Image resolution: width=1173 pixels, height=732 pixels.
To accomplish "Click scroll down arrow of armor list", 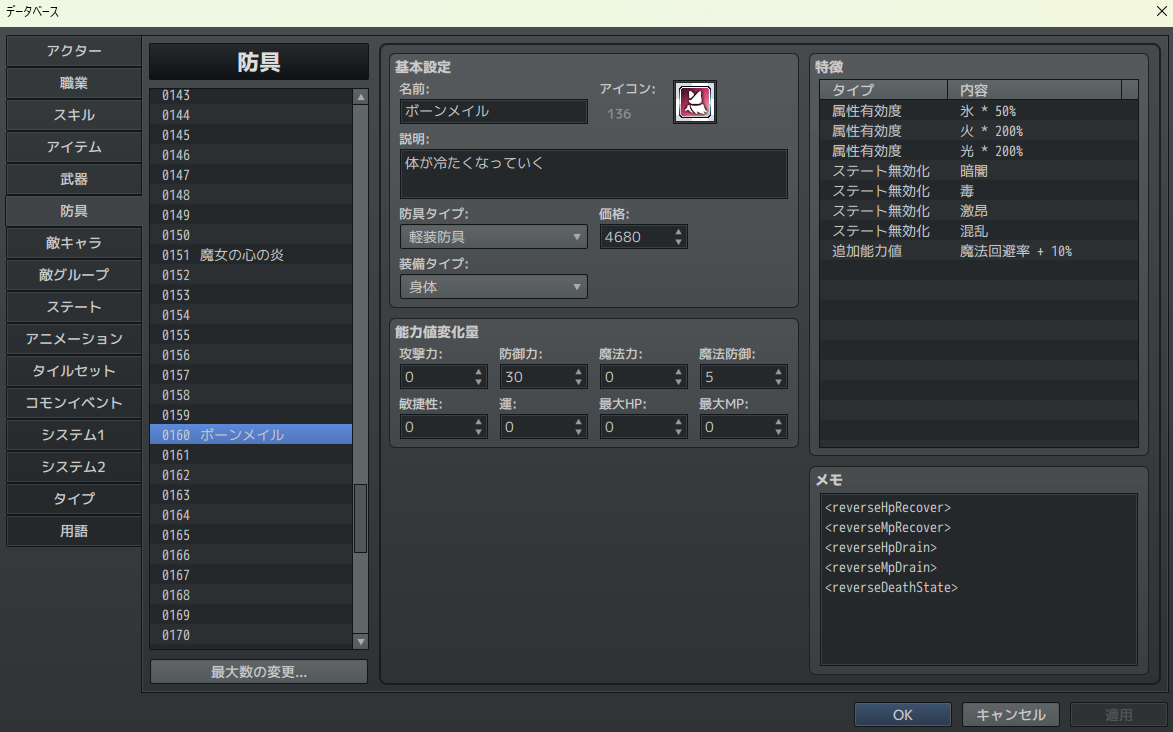I will (x=361, y=641).
